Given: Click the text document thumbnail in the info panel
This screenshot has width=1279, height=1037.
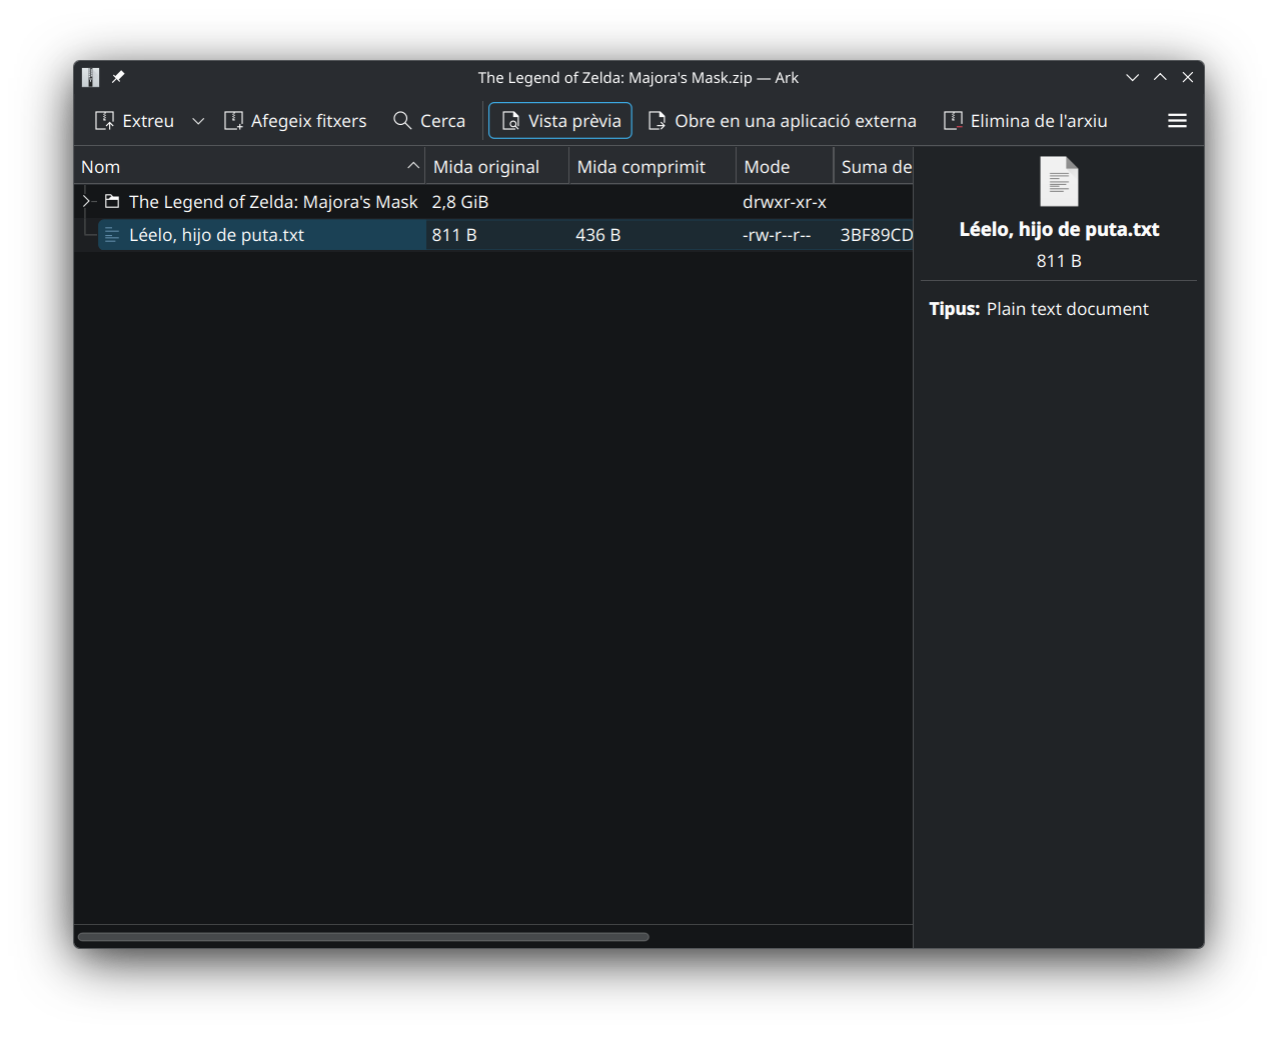Looking at the screenshot, I should click(x=1059, y=181).
